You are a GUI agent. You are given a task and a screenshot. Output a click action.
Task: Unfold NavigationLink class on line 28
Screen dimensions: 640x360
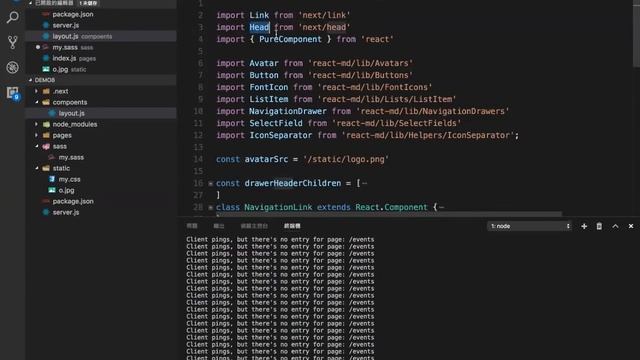211,207
